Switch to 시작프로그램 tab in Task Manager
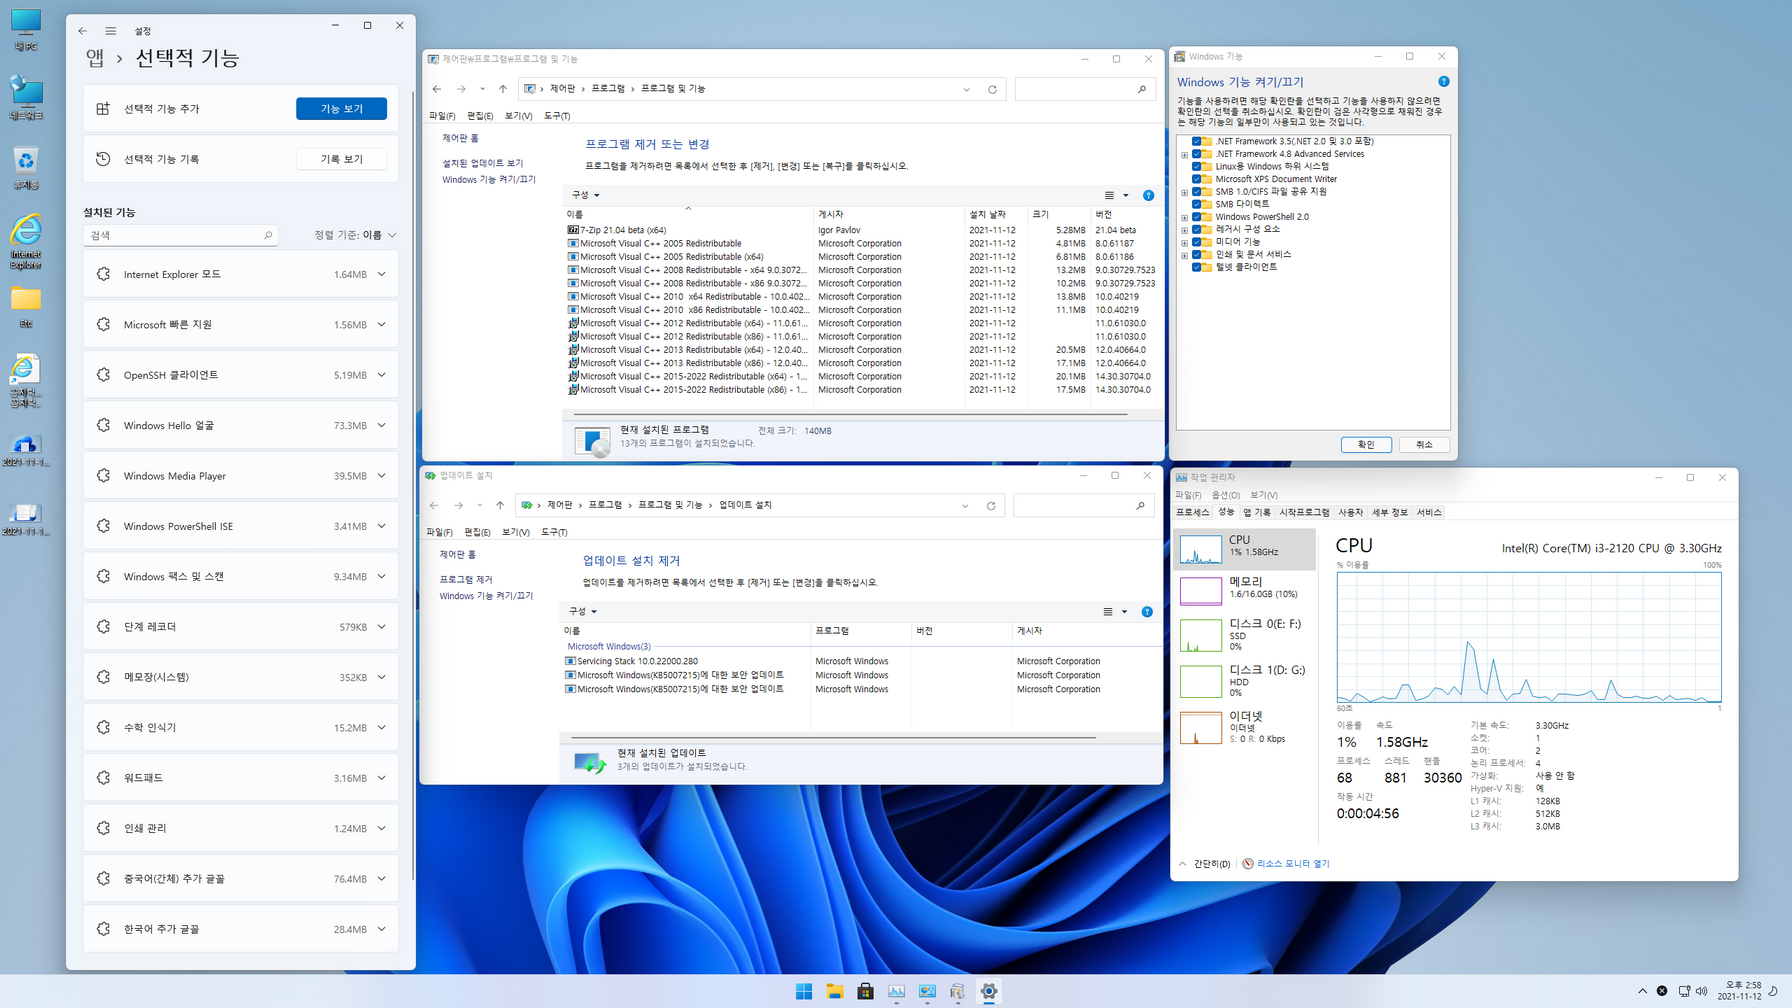 pyautogui.click(x=1305, y=512)
